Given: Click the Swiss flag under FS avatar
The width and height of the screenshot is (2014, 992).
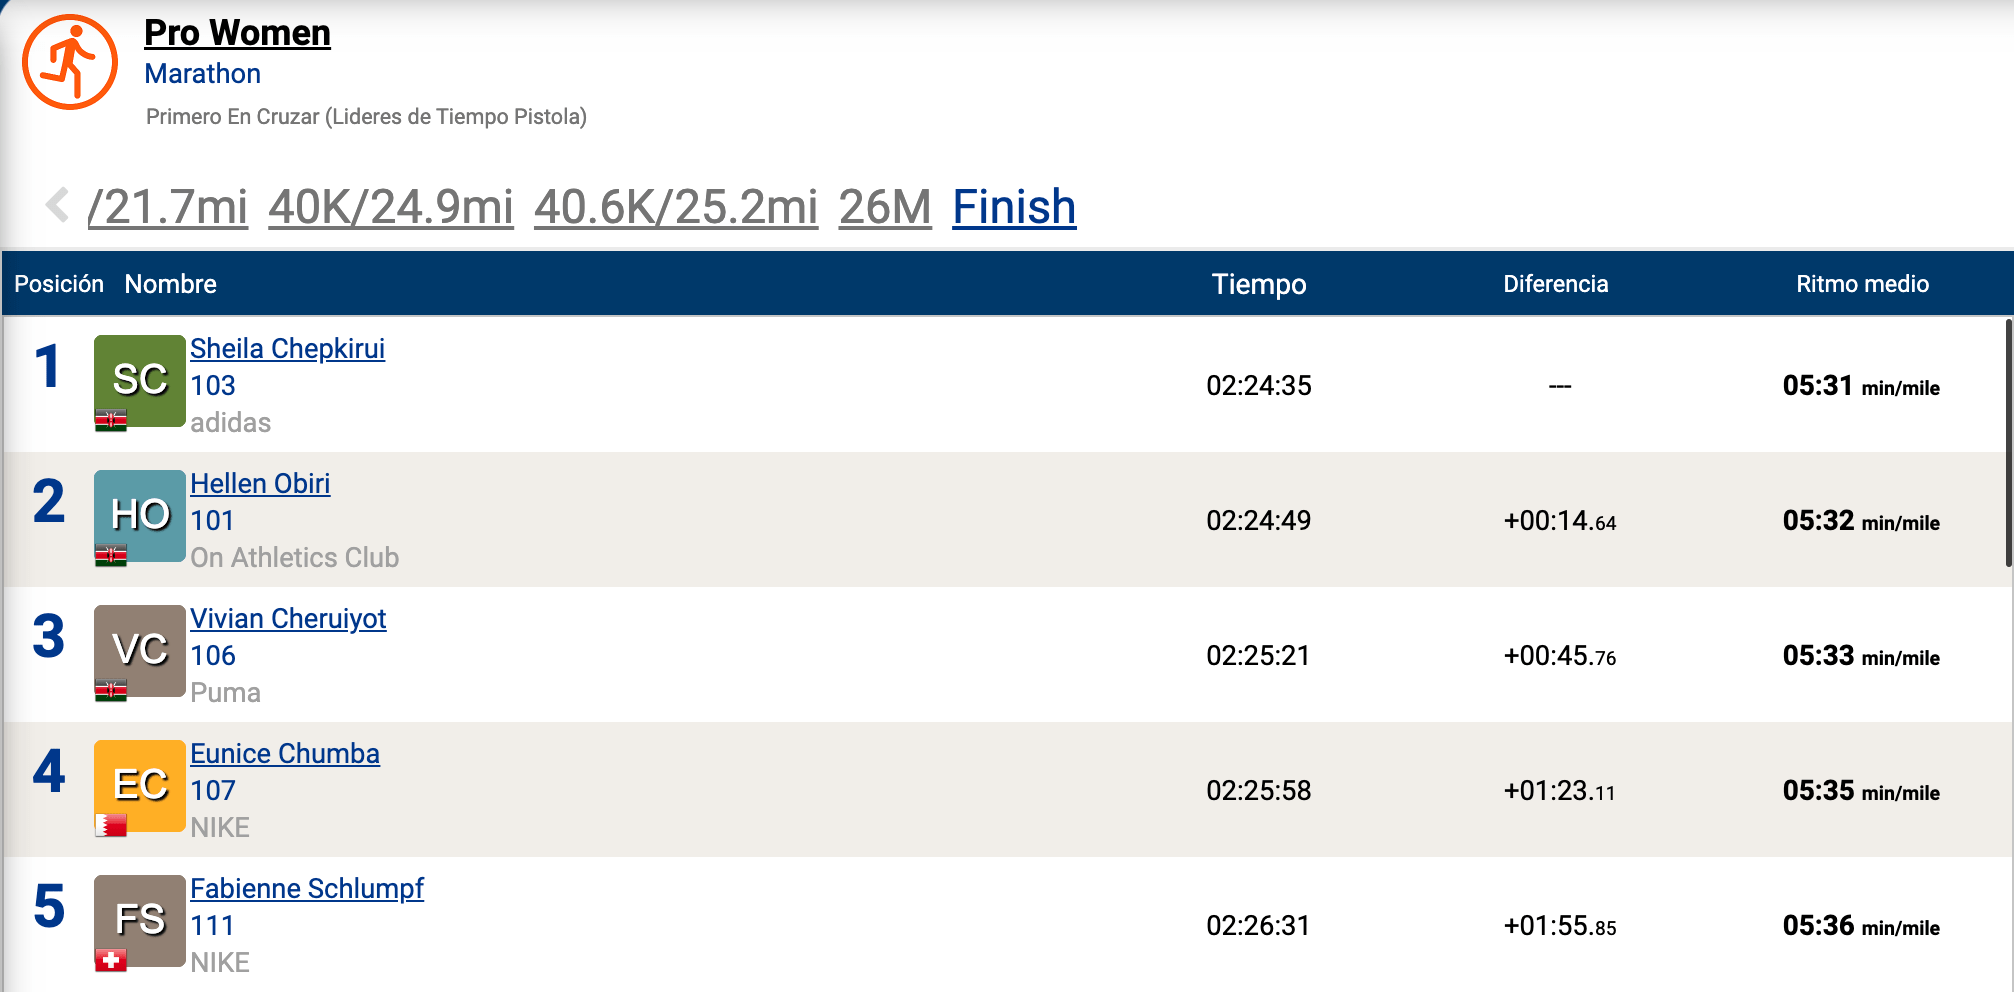Looking at the screenshot, I should (111, 961).
